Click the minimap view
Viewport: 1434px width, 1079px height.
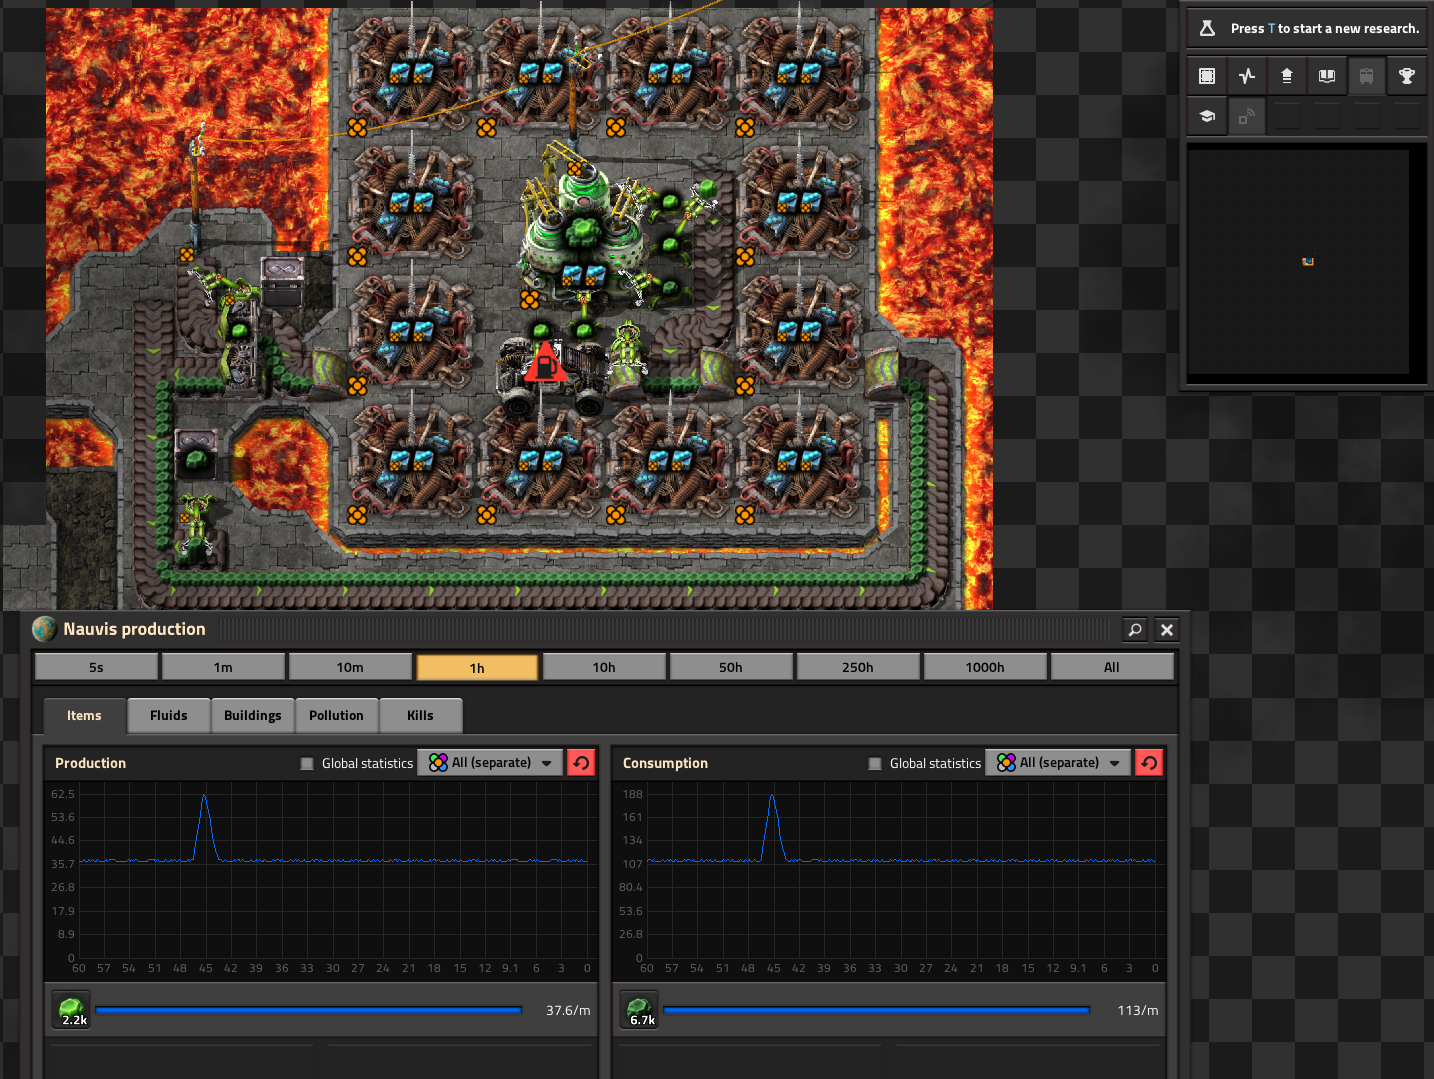tap(1298, 262)
